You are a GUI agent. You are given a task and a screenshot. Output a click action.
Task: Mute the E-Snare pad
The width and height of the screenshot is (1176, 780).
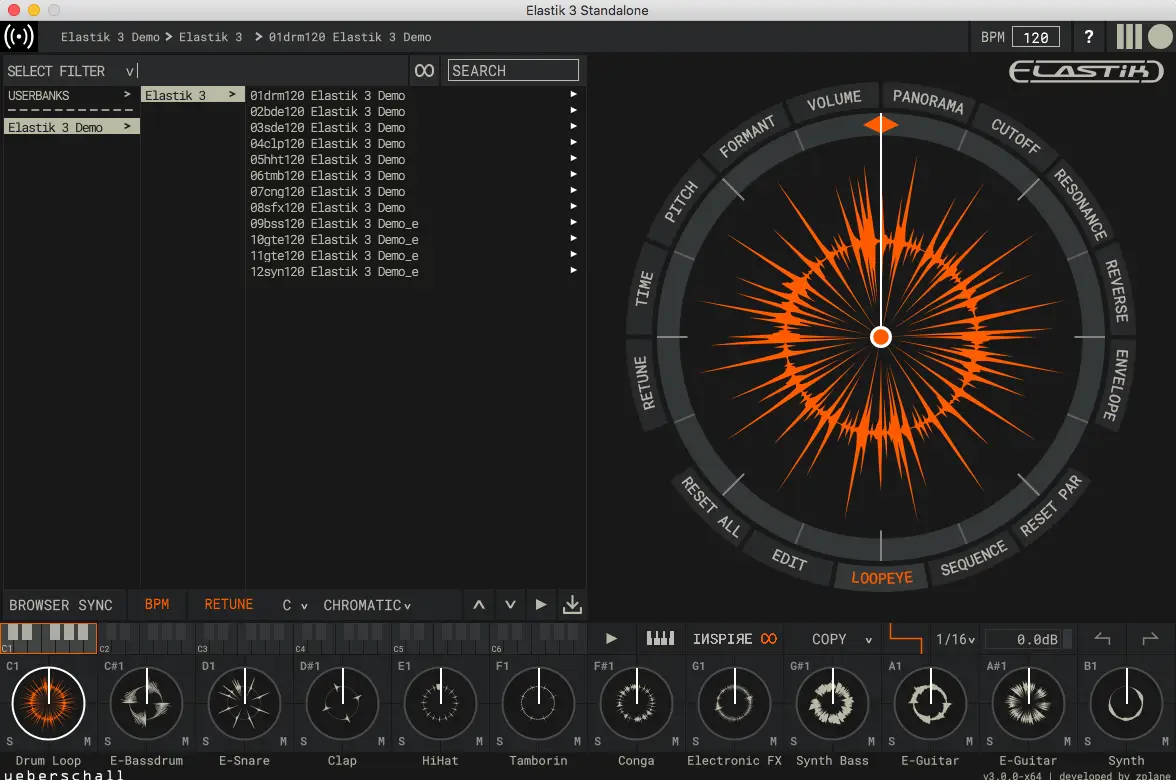(284, 742)
